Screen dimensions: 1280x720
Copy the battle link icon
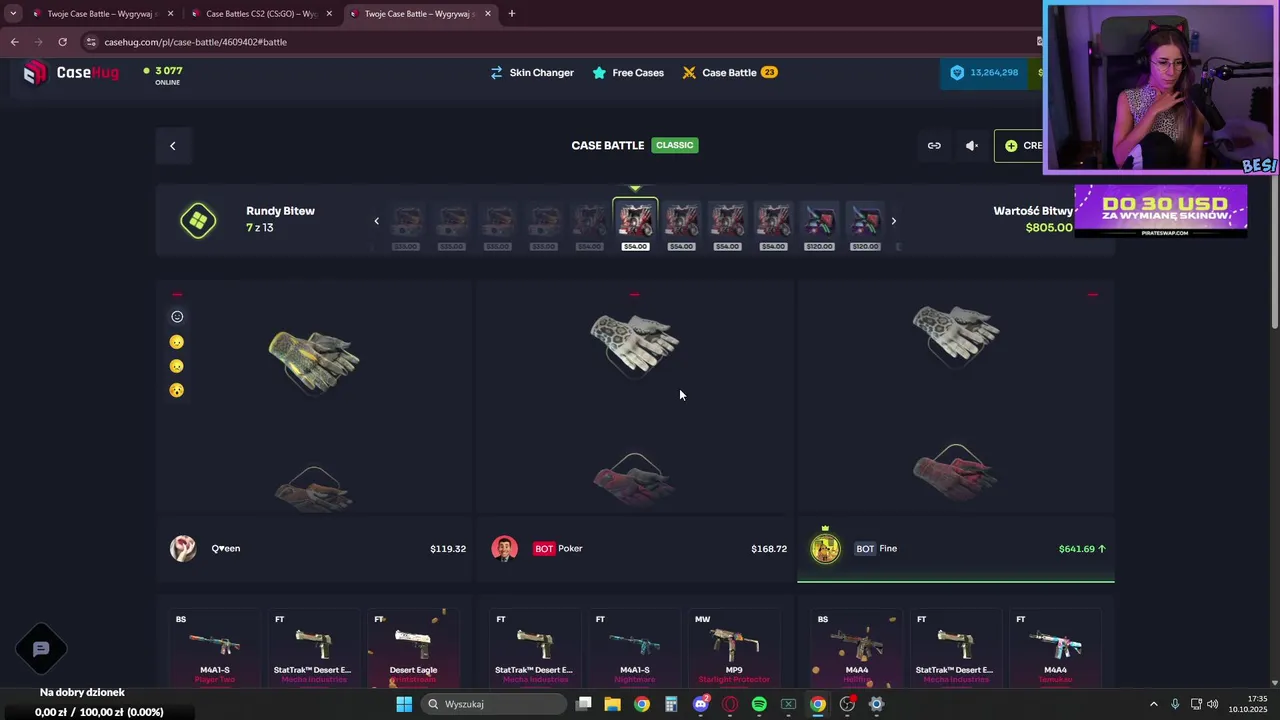click(x=934, y=146)
